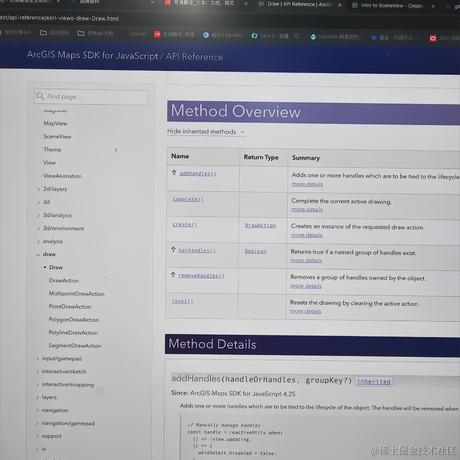The width and height of the screenshot is (460, 460).
Task: Open the Hide inherited methods dropdown
Action: tap(206, 132)
